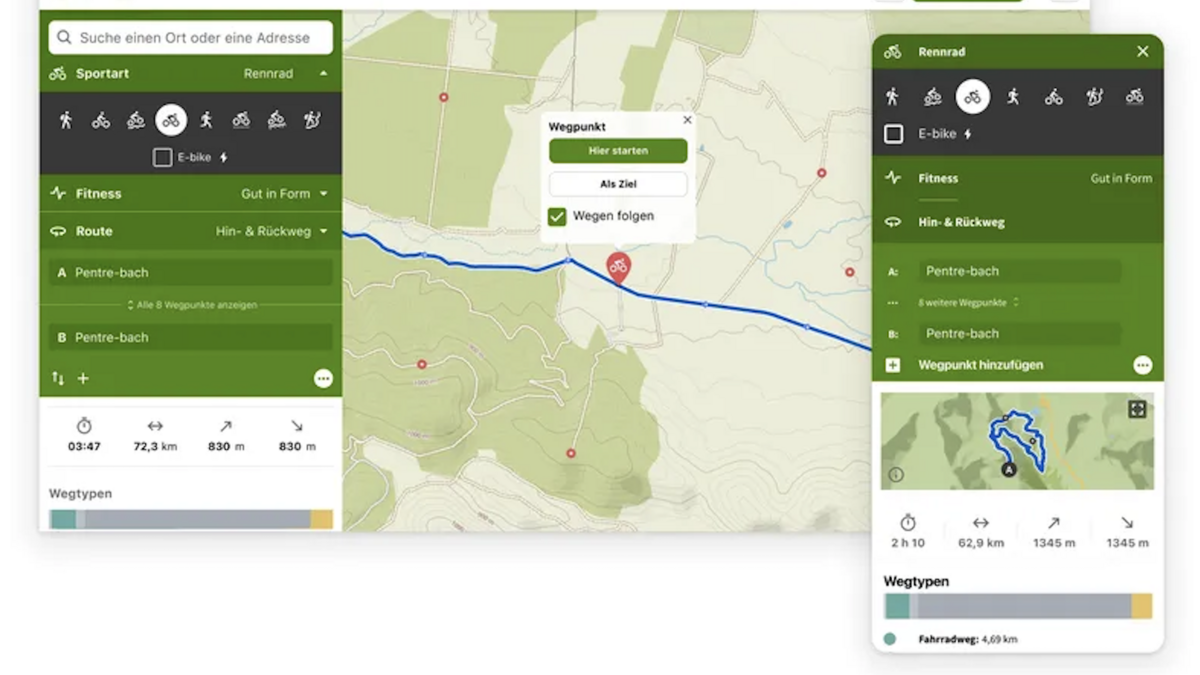1200x675 pixels.
Task: Click the yellow segment of the mobile Wegtypen bar
Action: pyautogui.click(x=1141, y=606)
